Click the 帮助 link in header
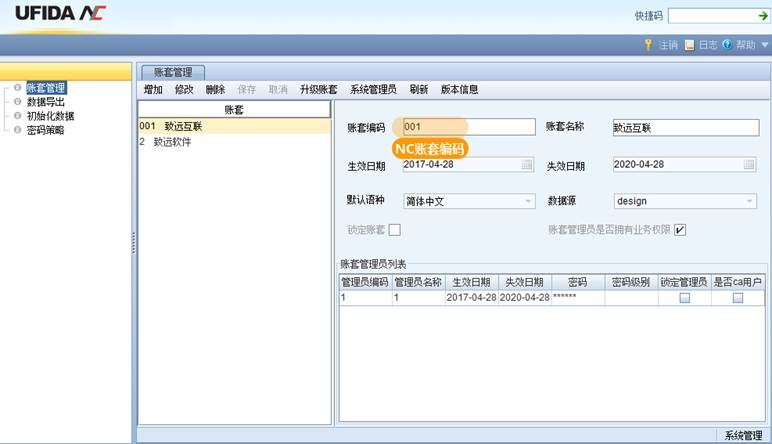This screenshot has height=444, width=772. (x=746, y=45)
